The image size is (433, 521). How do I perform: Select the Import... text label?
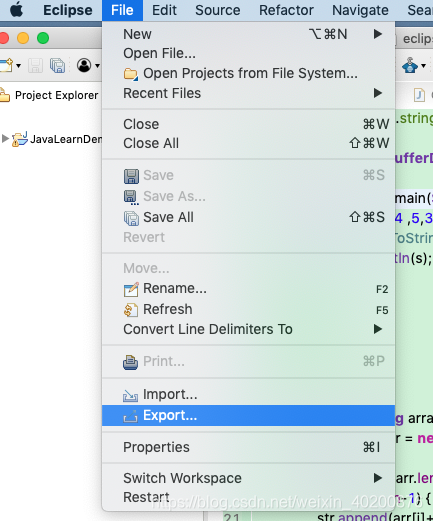coord(170,395)
